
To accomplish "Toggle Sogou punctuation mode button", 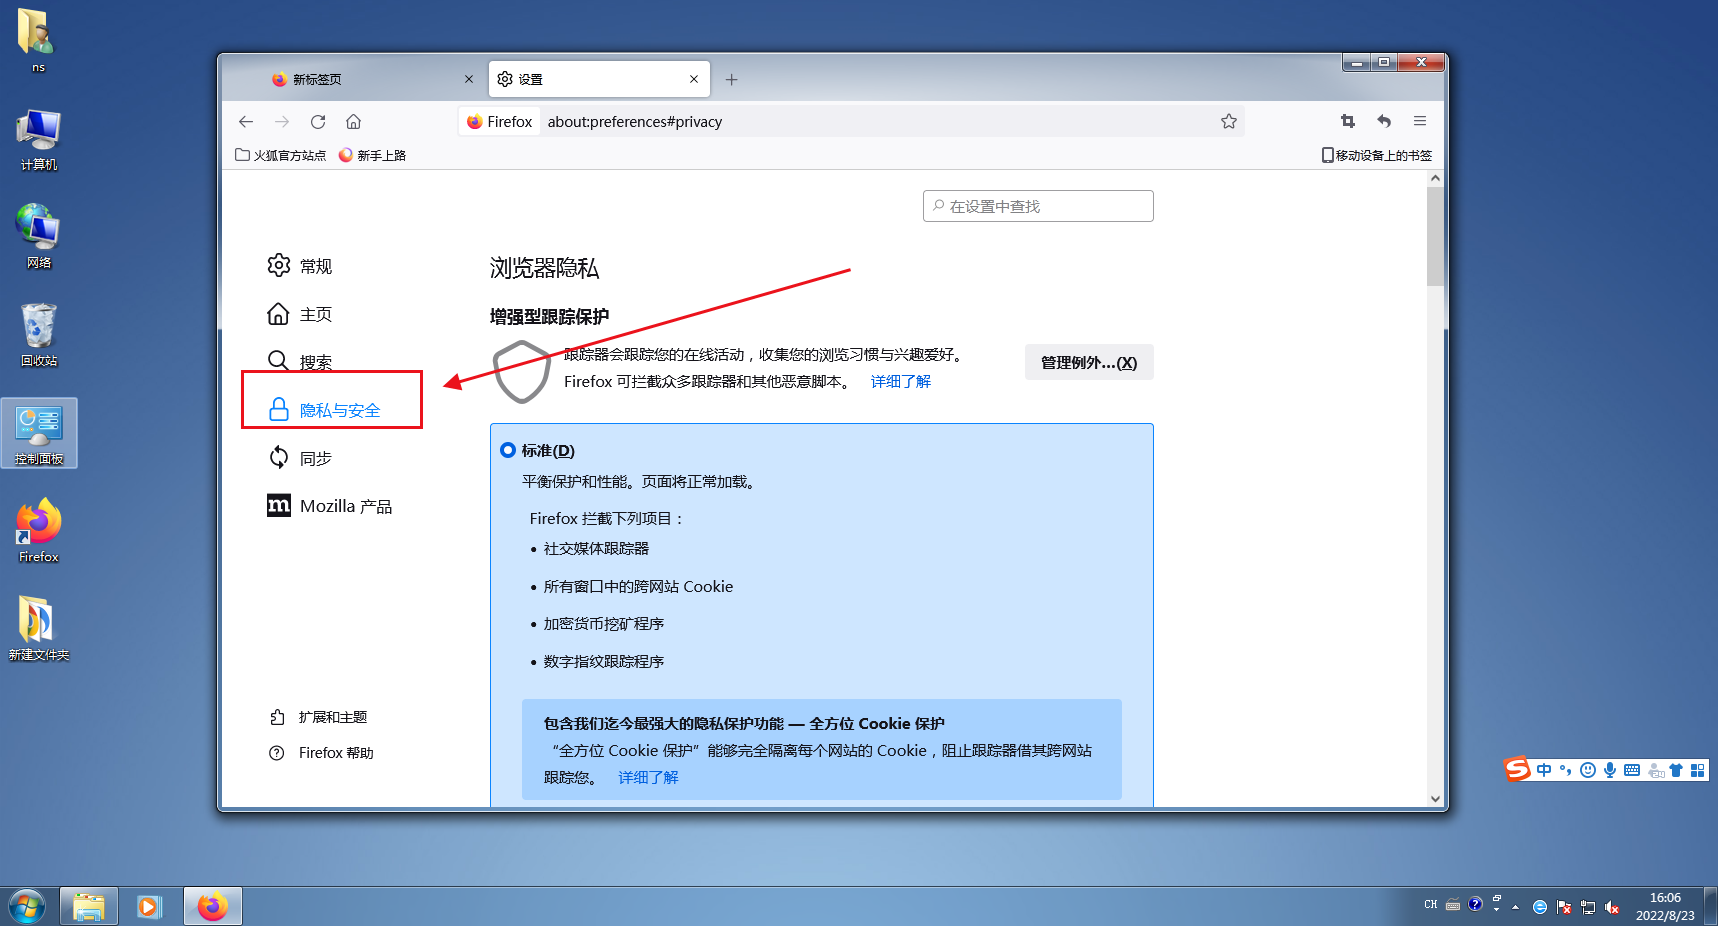I will 1566,770.
